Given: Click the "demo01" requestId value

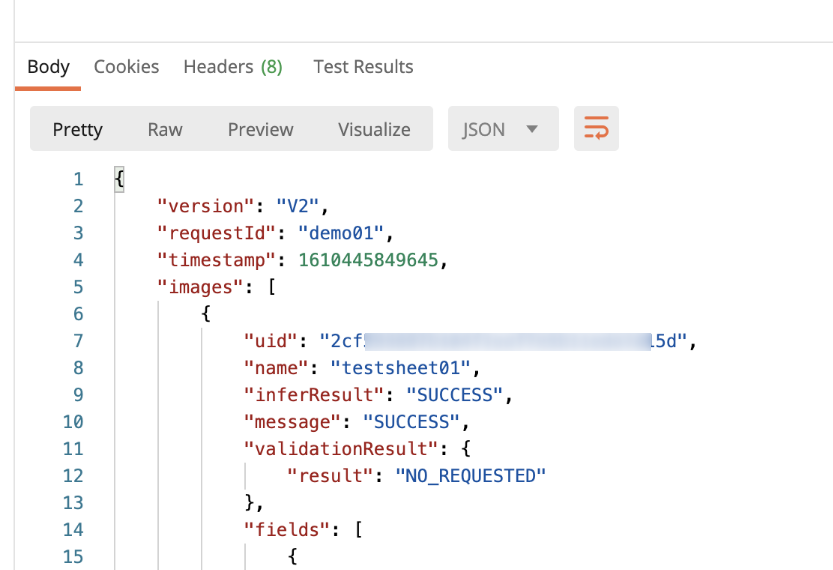Looking at the screenshot, I should (336, 233).
